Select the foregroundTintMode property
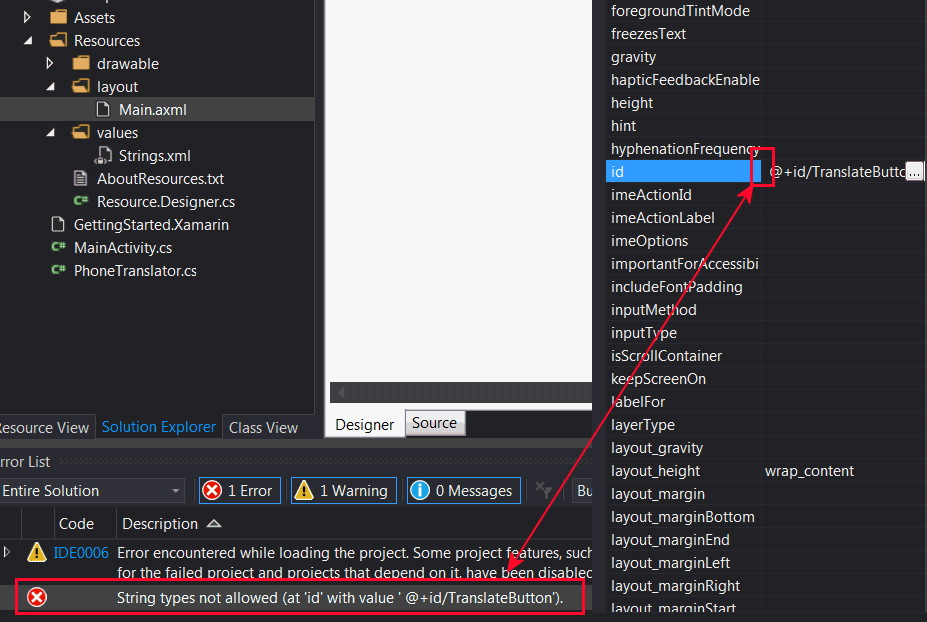Image resolution: width=927 pixels, height=622 pixels. tap(680, 11)
